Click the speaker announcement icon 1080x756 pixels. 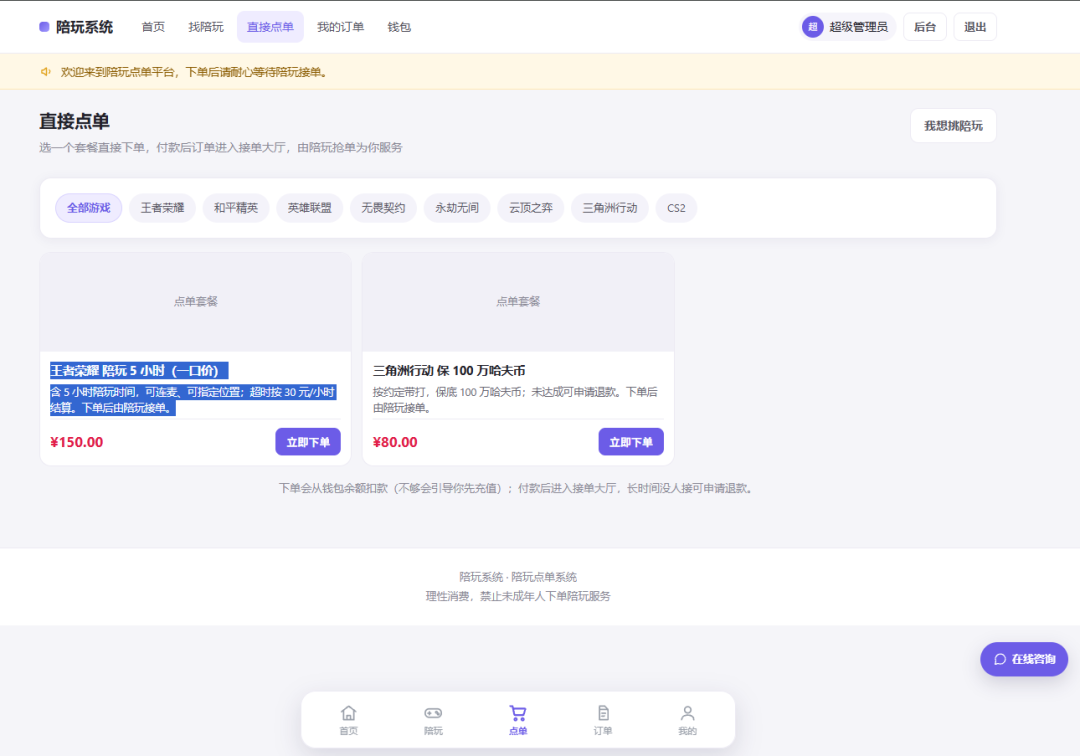pyautogui.click(x=45, y=72)
